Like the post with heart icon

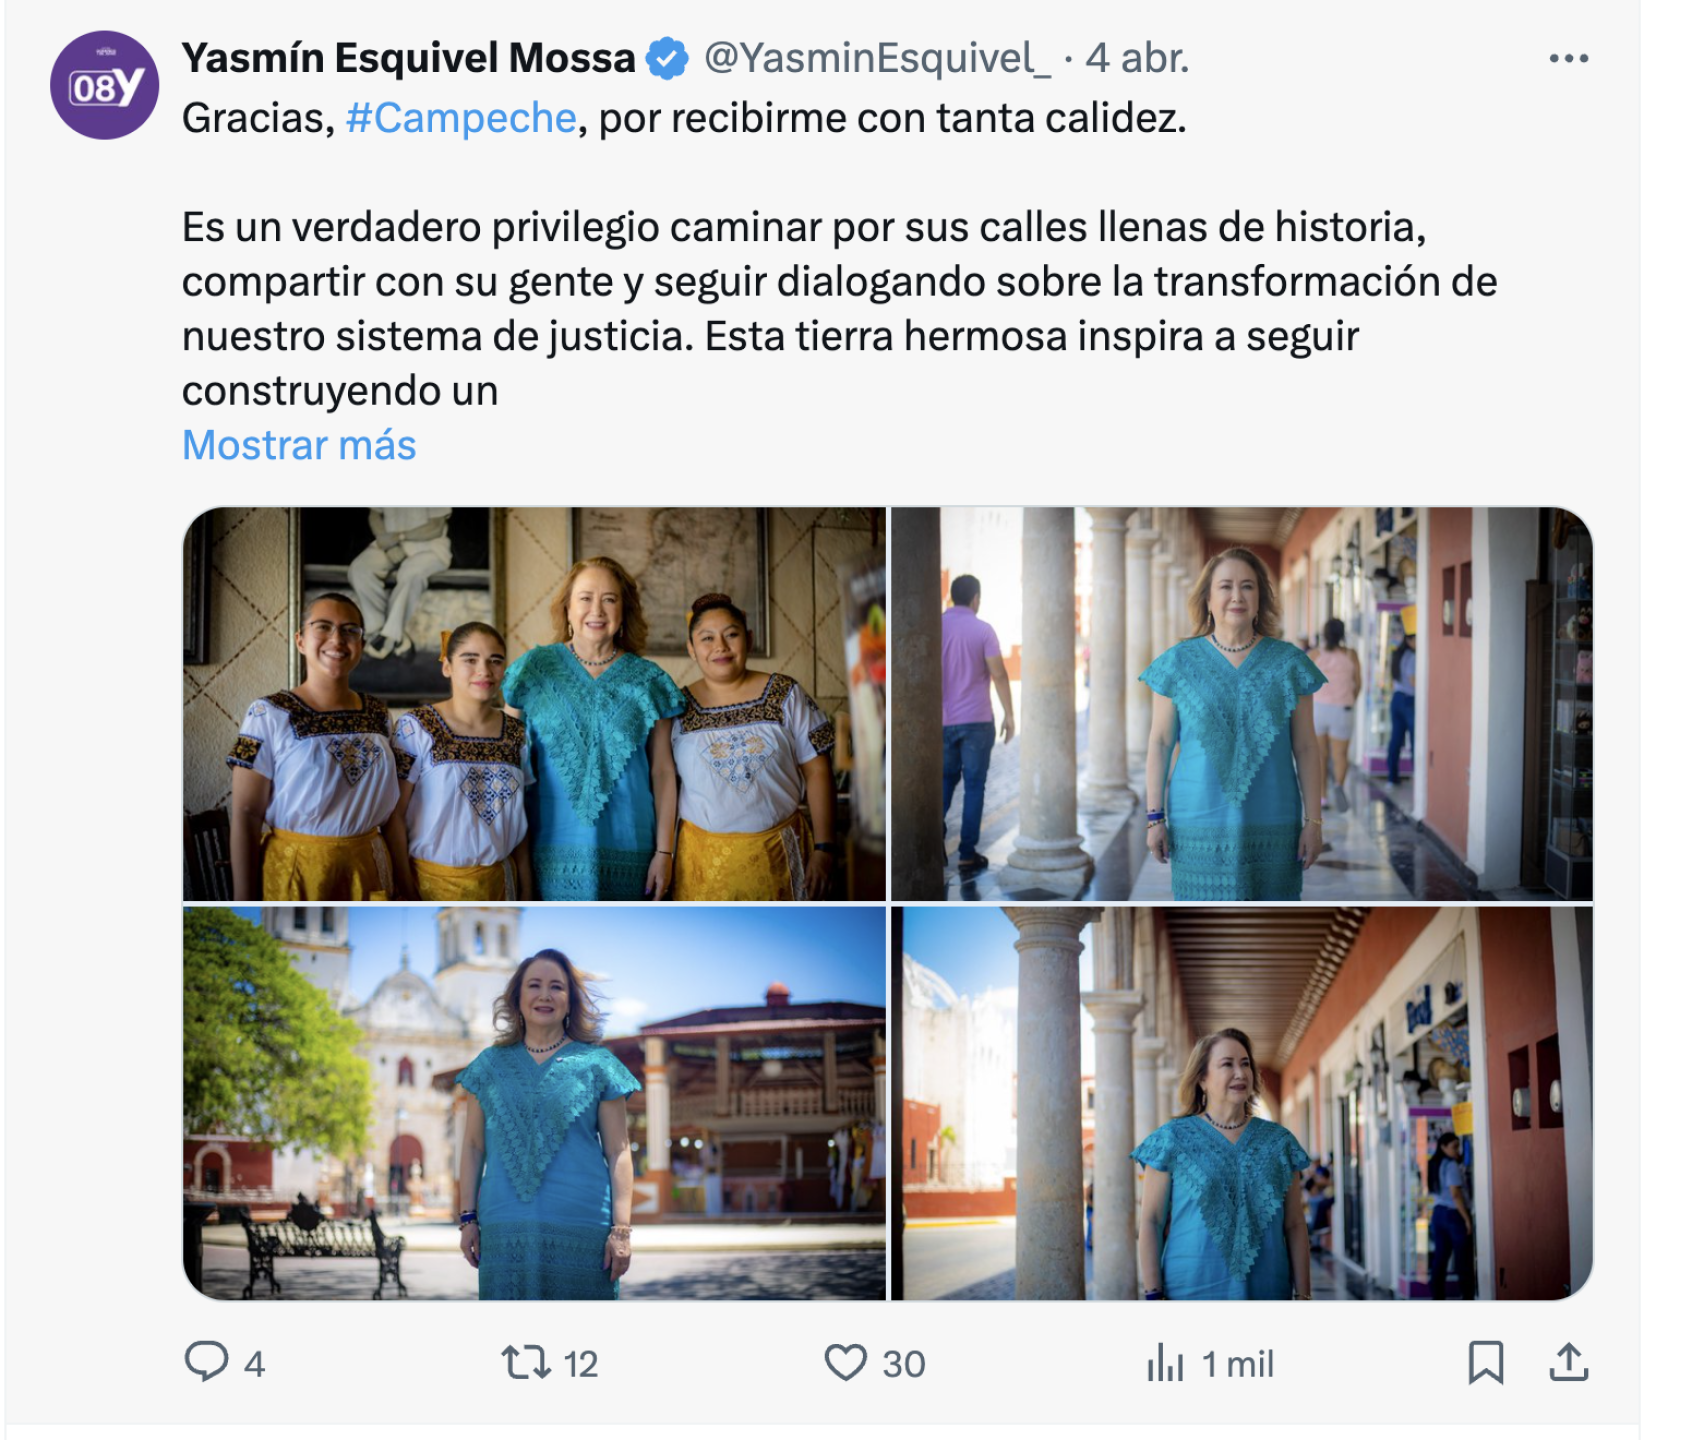[x=845, y=1363]
